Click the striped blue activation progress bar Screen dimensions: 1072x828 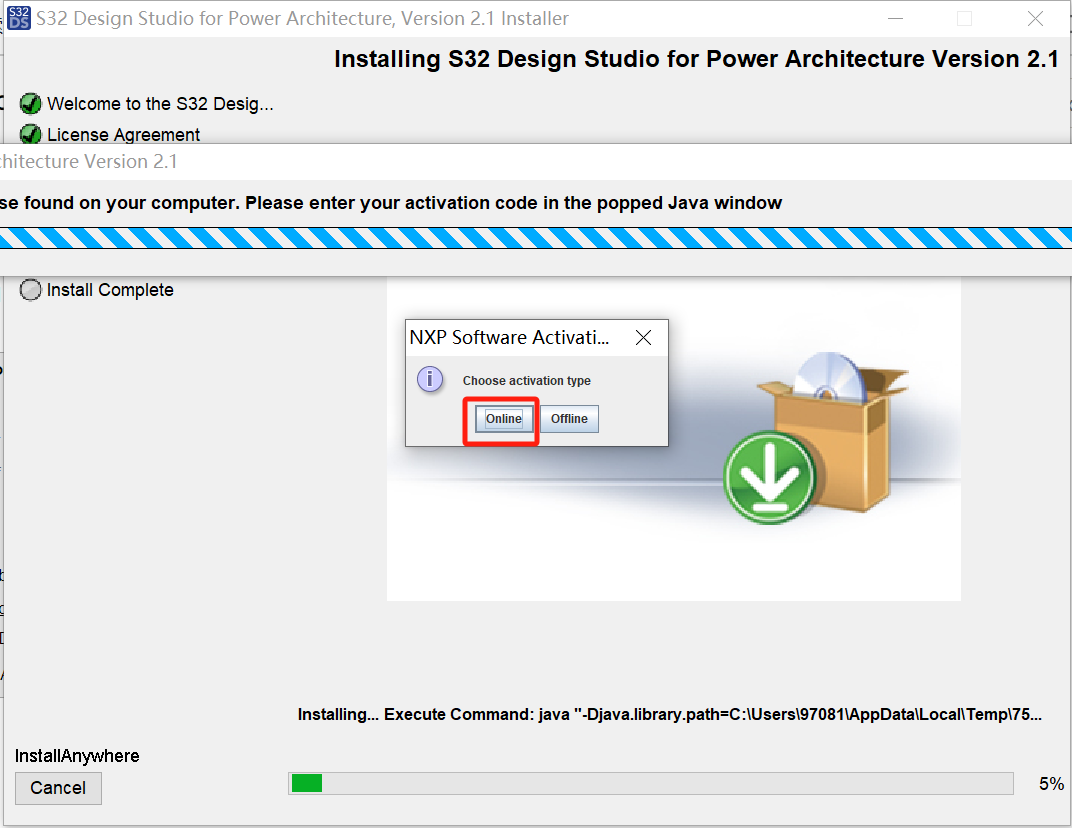(536, 238)
